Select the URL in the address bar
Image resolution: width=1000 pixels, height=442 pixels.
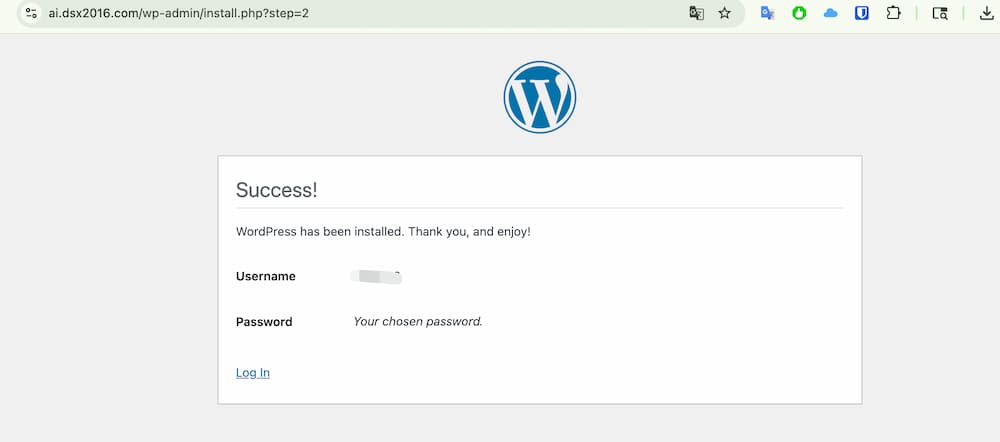(x=179, y=13)
